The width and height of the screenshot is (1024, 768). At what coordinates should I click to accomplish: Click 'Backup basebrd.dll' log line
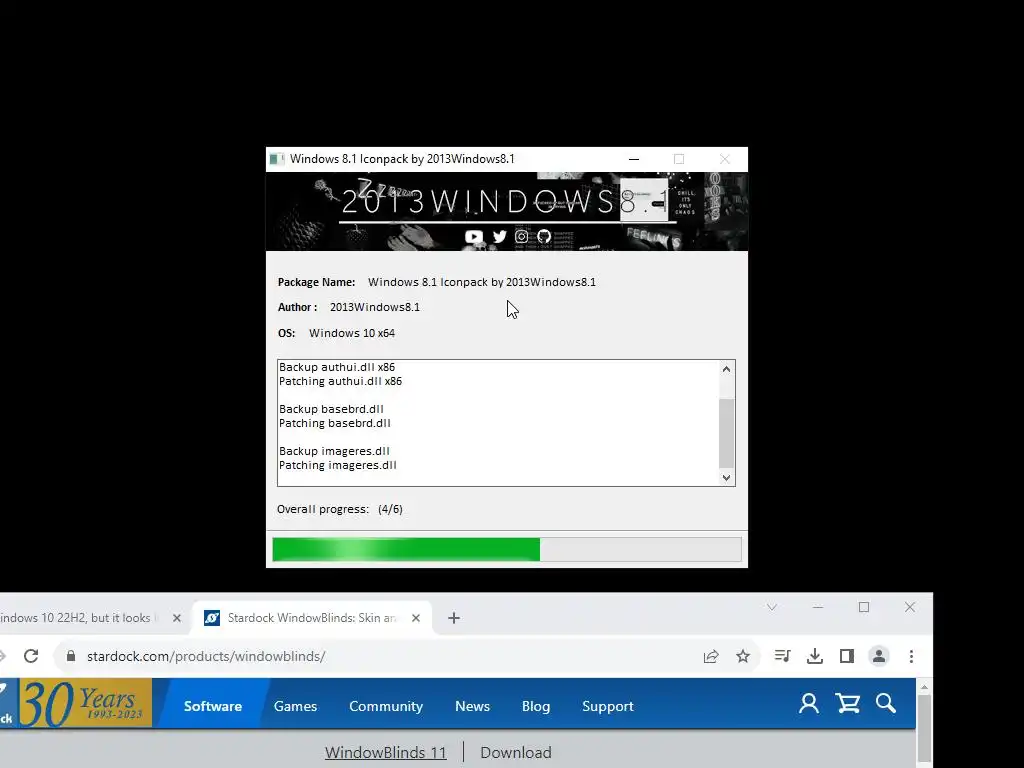[x=331, y=409]
